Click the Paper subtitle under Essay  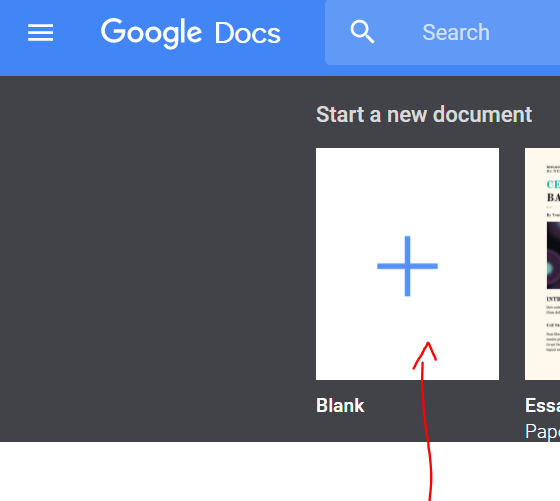542,431
